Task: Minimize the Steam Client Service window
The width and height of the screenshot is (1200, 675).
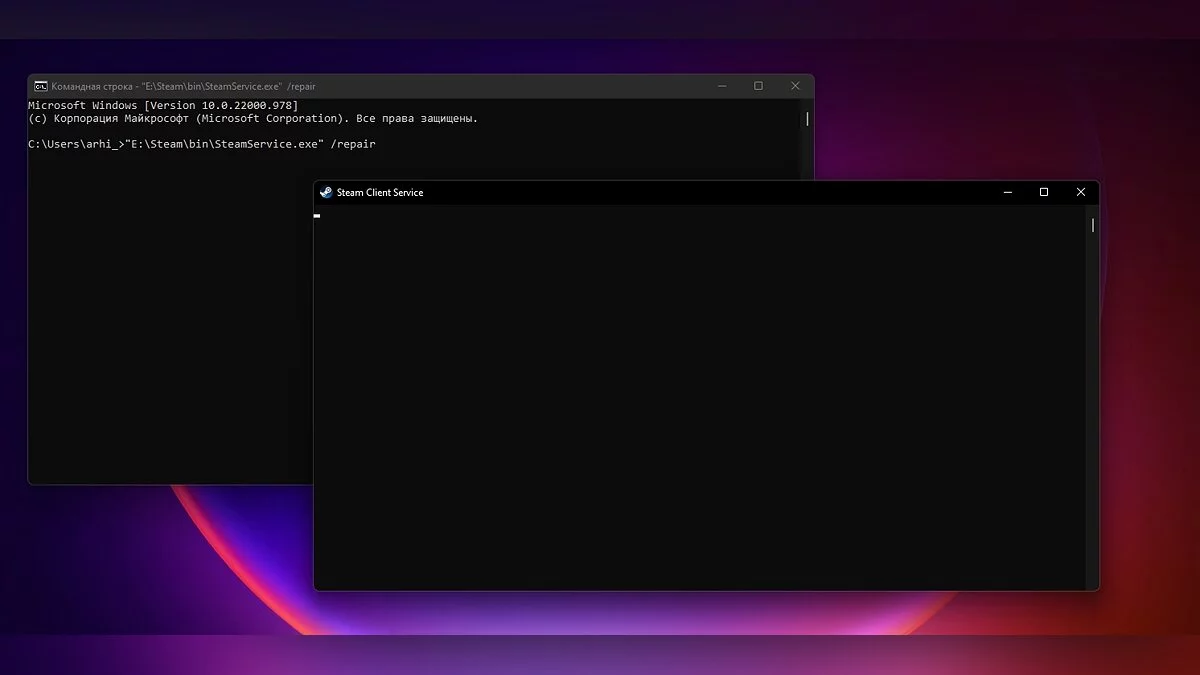Action: pyautogui.click(x=1007, y=192)
